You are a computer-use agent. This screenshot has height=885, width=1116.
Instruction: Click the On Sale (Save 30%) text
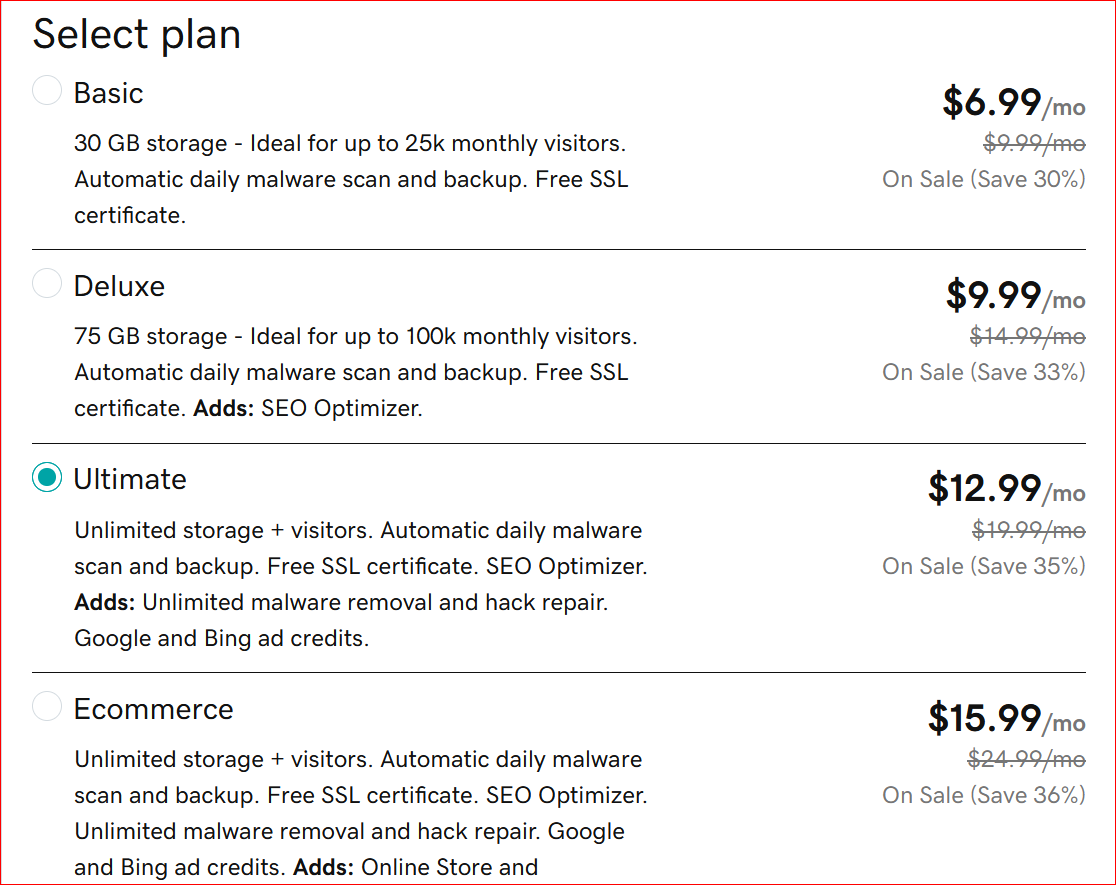983,179
